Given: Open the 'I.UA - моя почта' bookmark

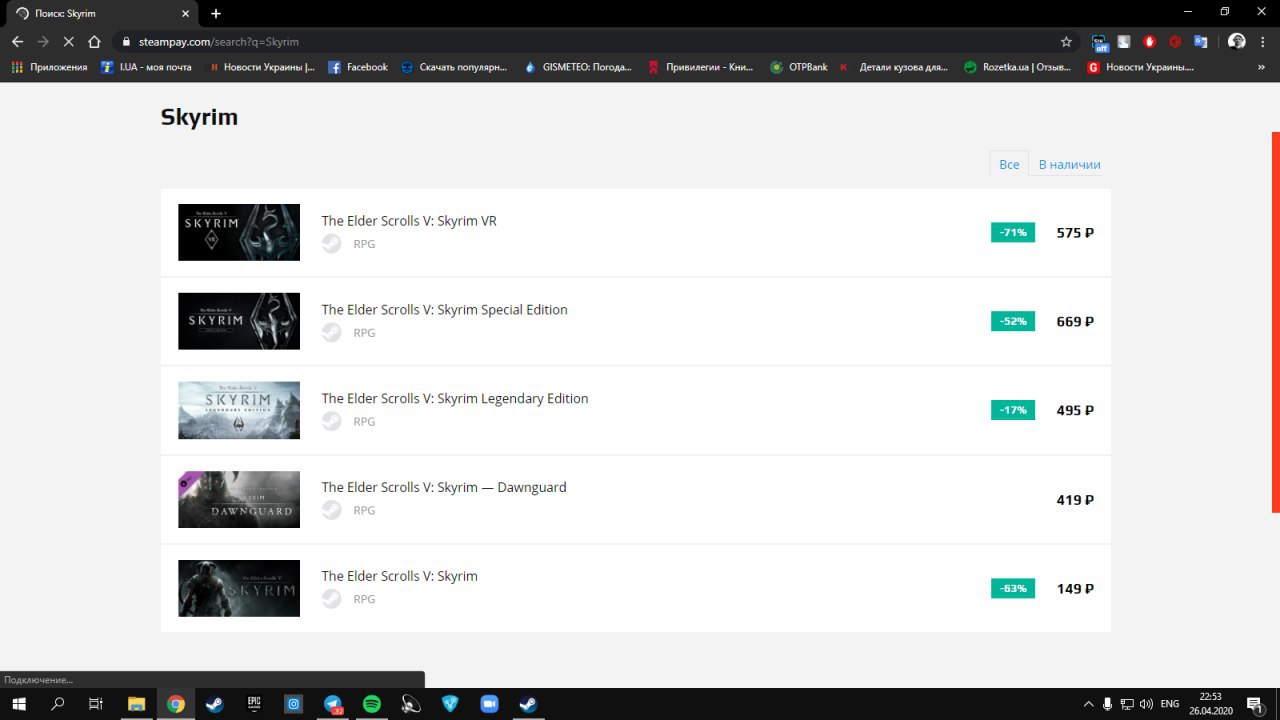Looking at the screenshot, I should tap(146, 67).
